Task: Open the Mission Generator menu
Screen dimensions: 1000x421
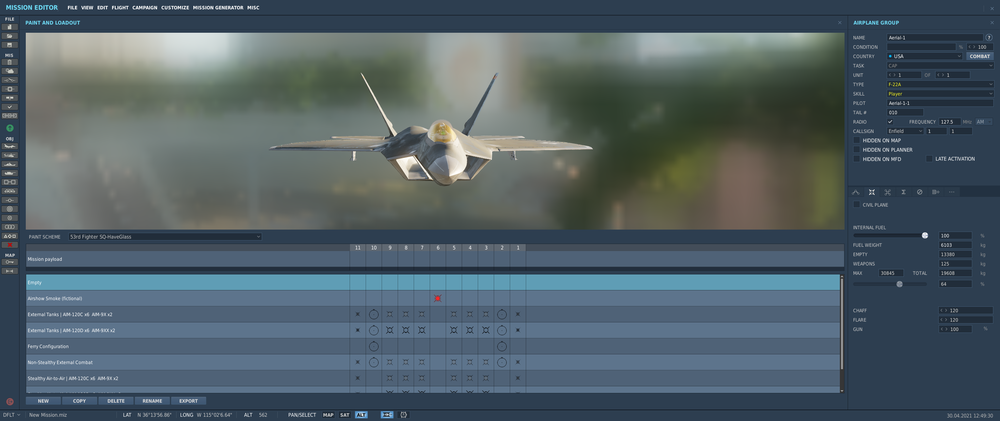Action: (218, 8)
